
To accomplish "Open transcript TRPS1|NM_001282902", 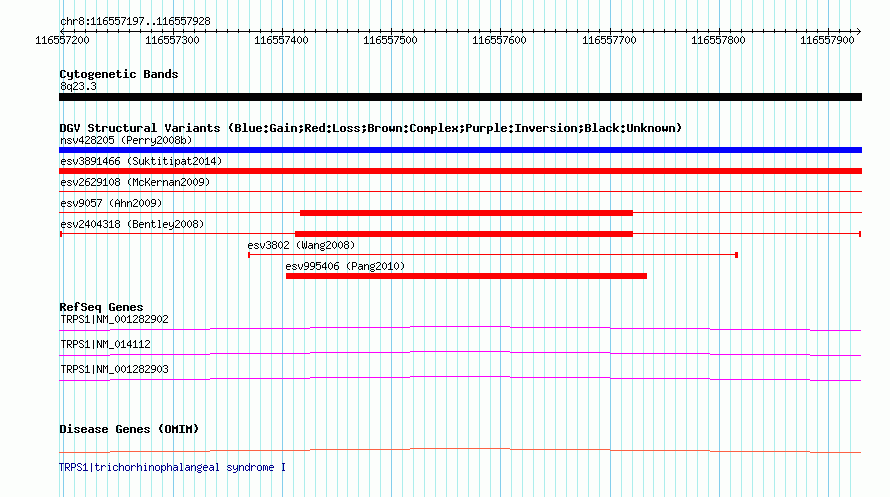I will coord(114,319).
